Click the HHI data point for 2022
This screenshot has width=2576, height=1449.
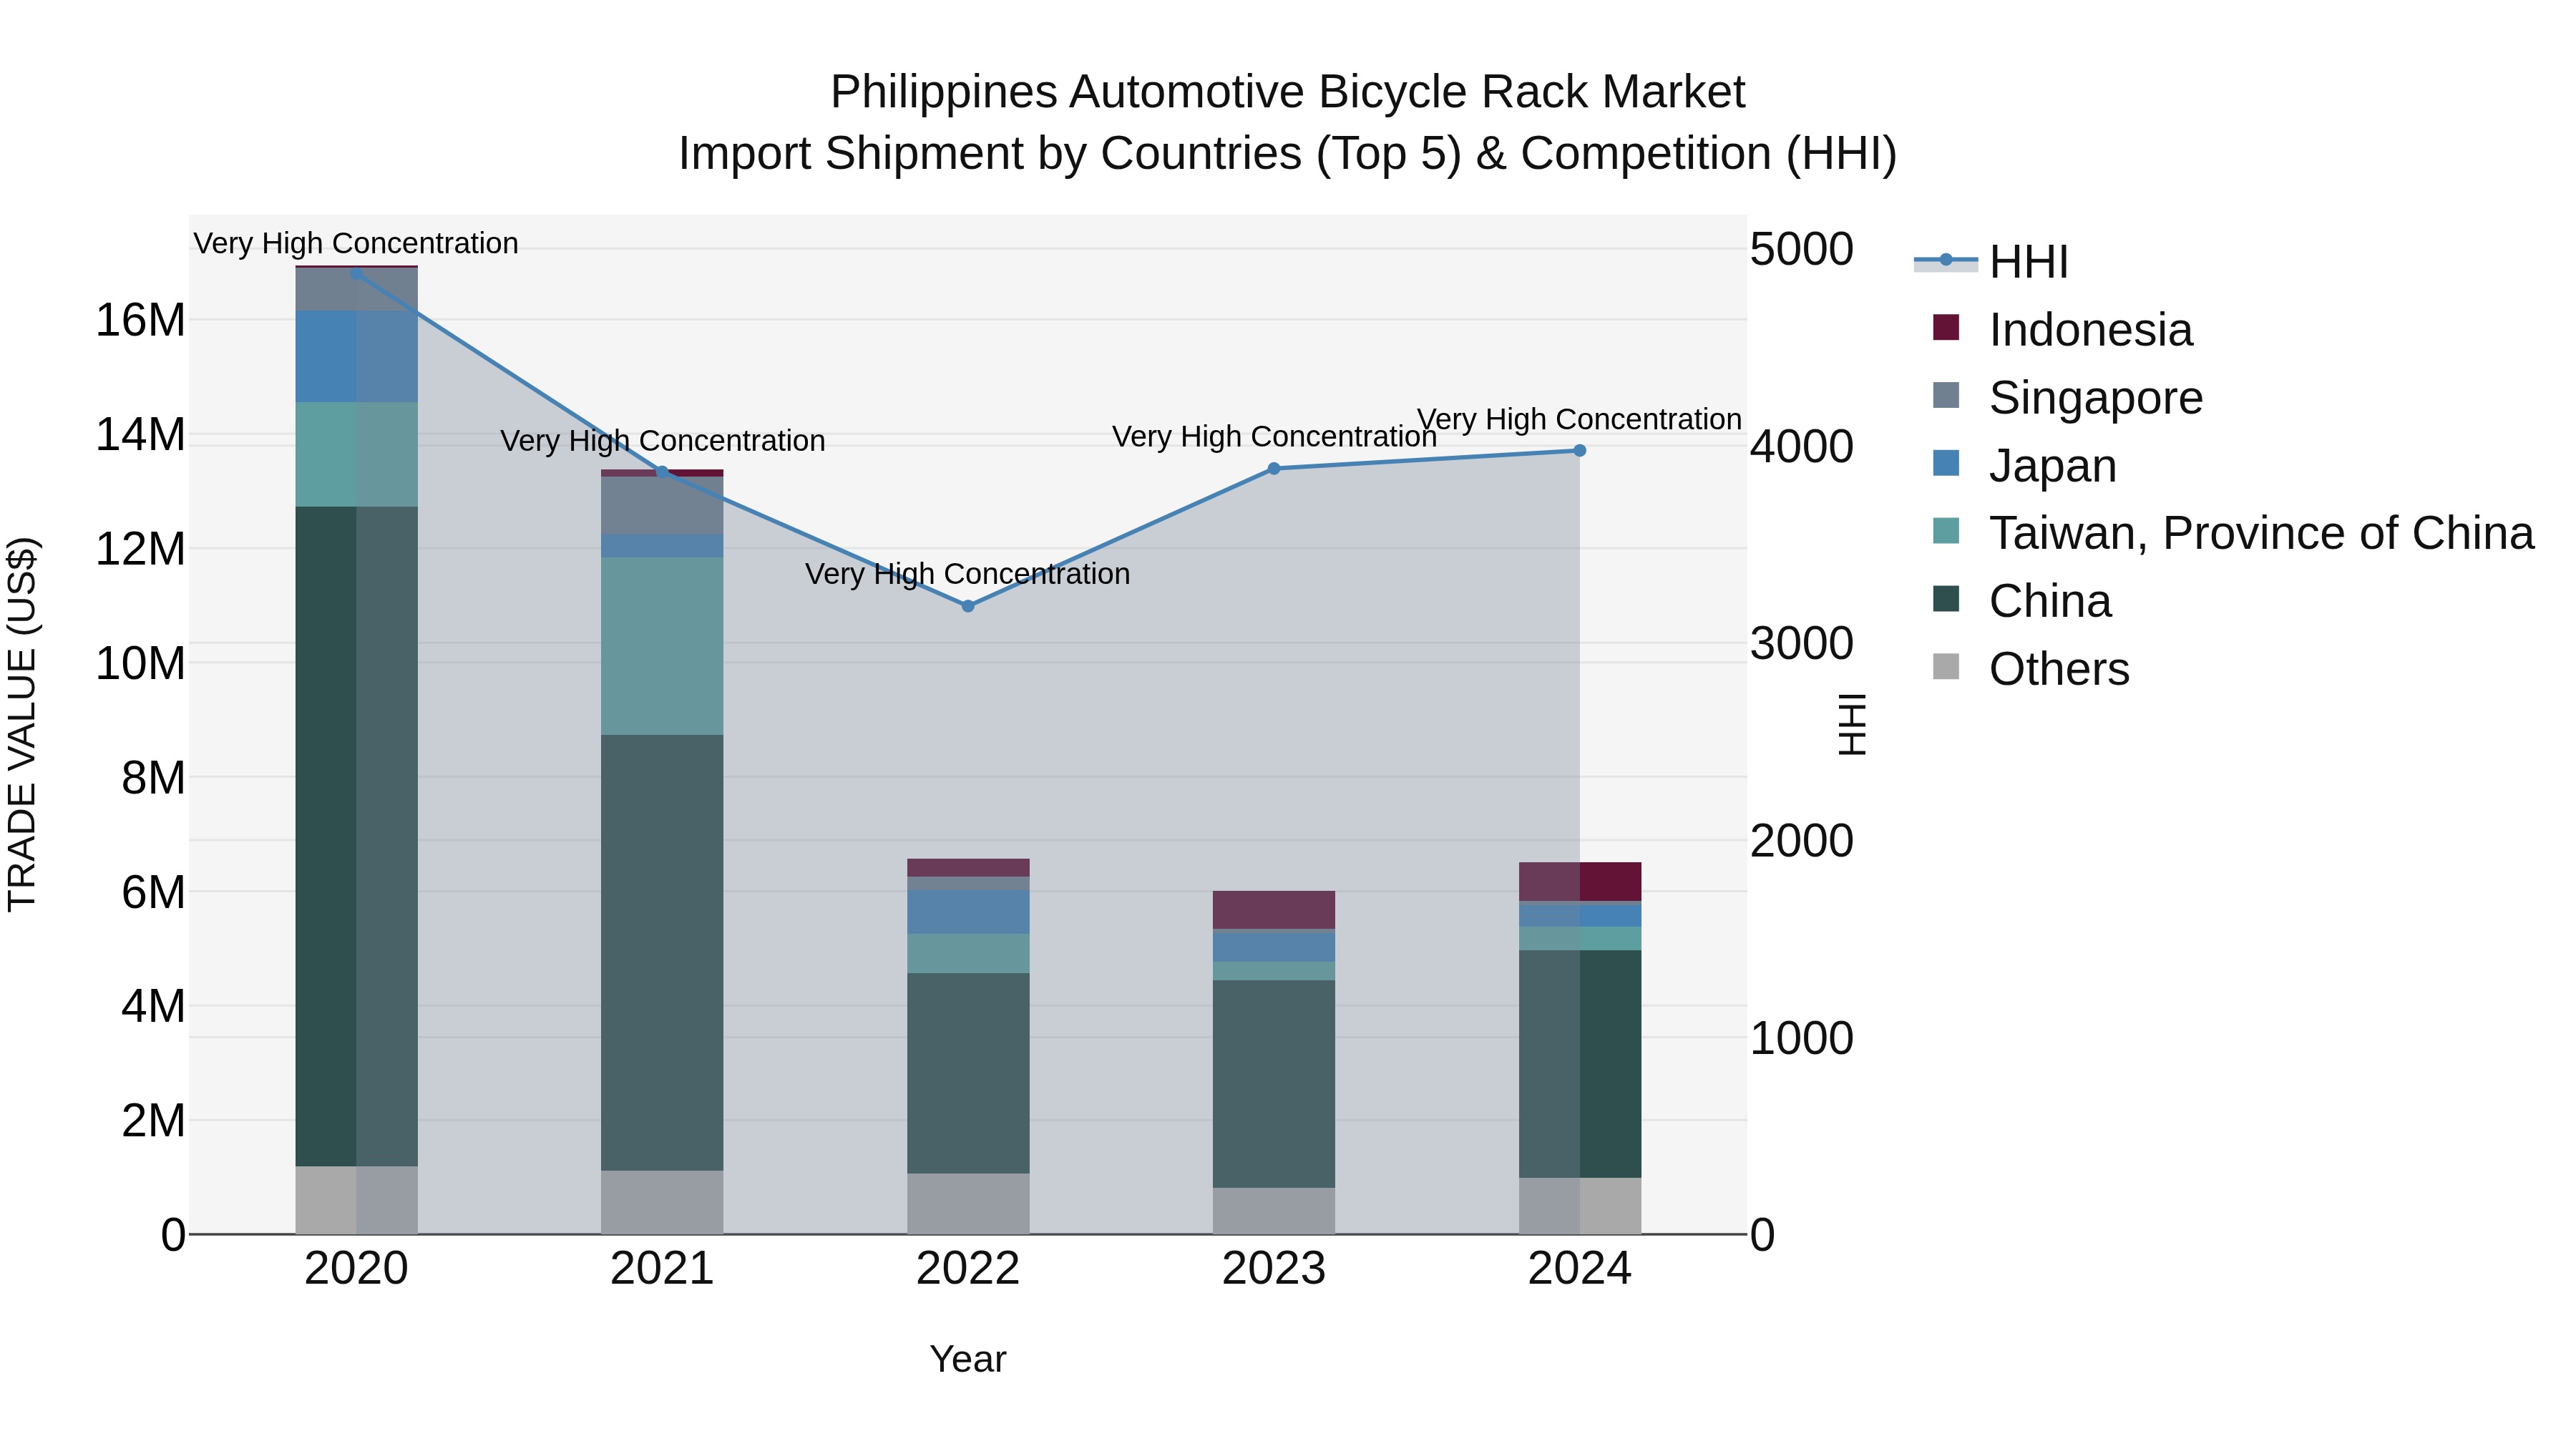point(968,606)
